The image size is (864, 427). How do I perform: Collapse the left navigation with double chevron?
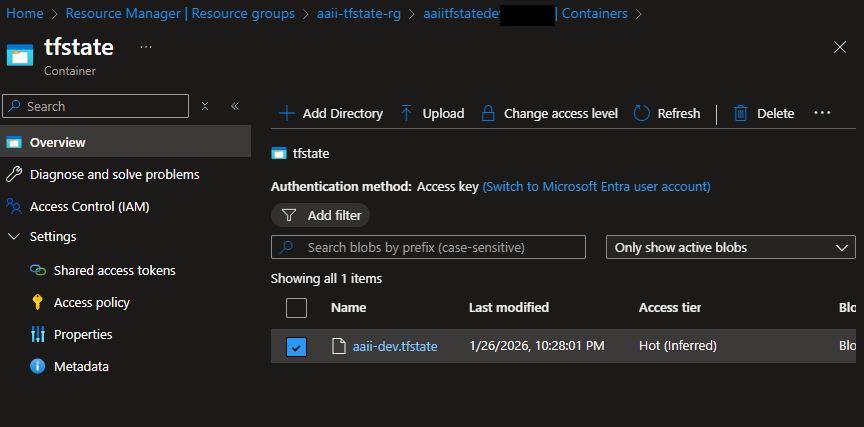[235, 106]
